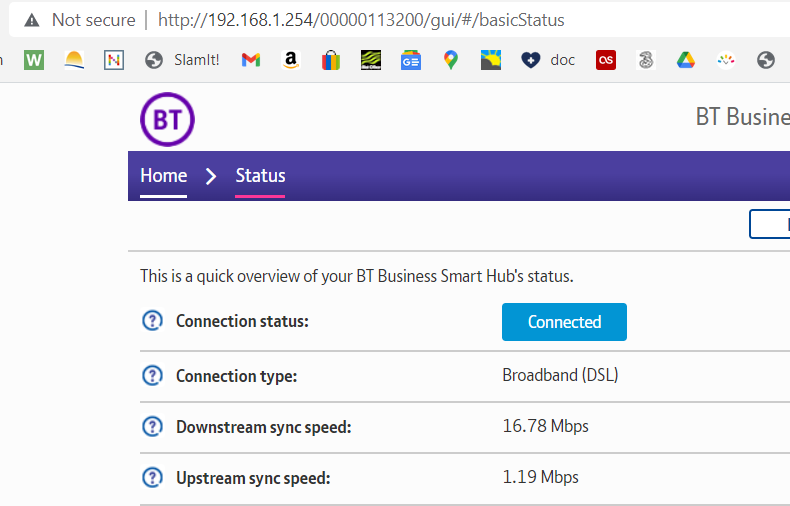
Task: Click the BT logo
Action: [167, 119]
